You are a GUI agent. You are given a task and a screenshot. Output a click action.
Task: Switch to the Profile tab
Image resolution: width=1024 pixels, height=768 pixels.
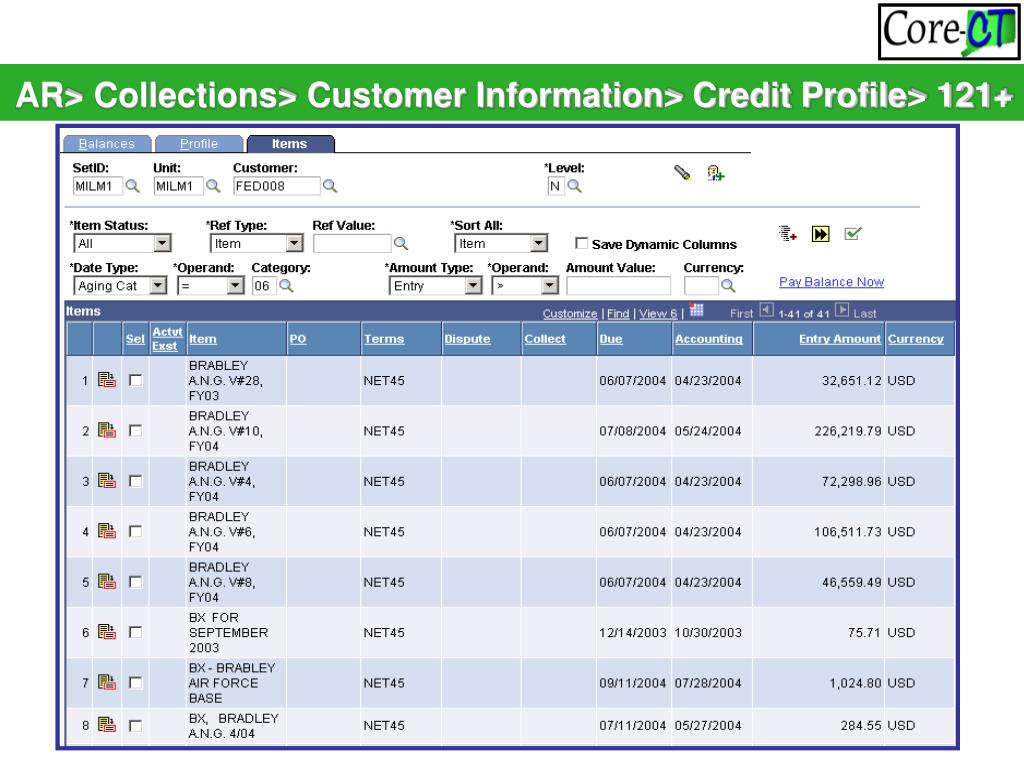coord(199,144)
